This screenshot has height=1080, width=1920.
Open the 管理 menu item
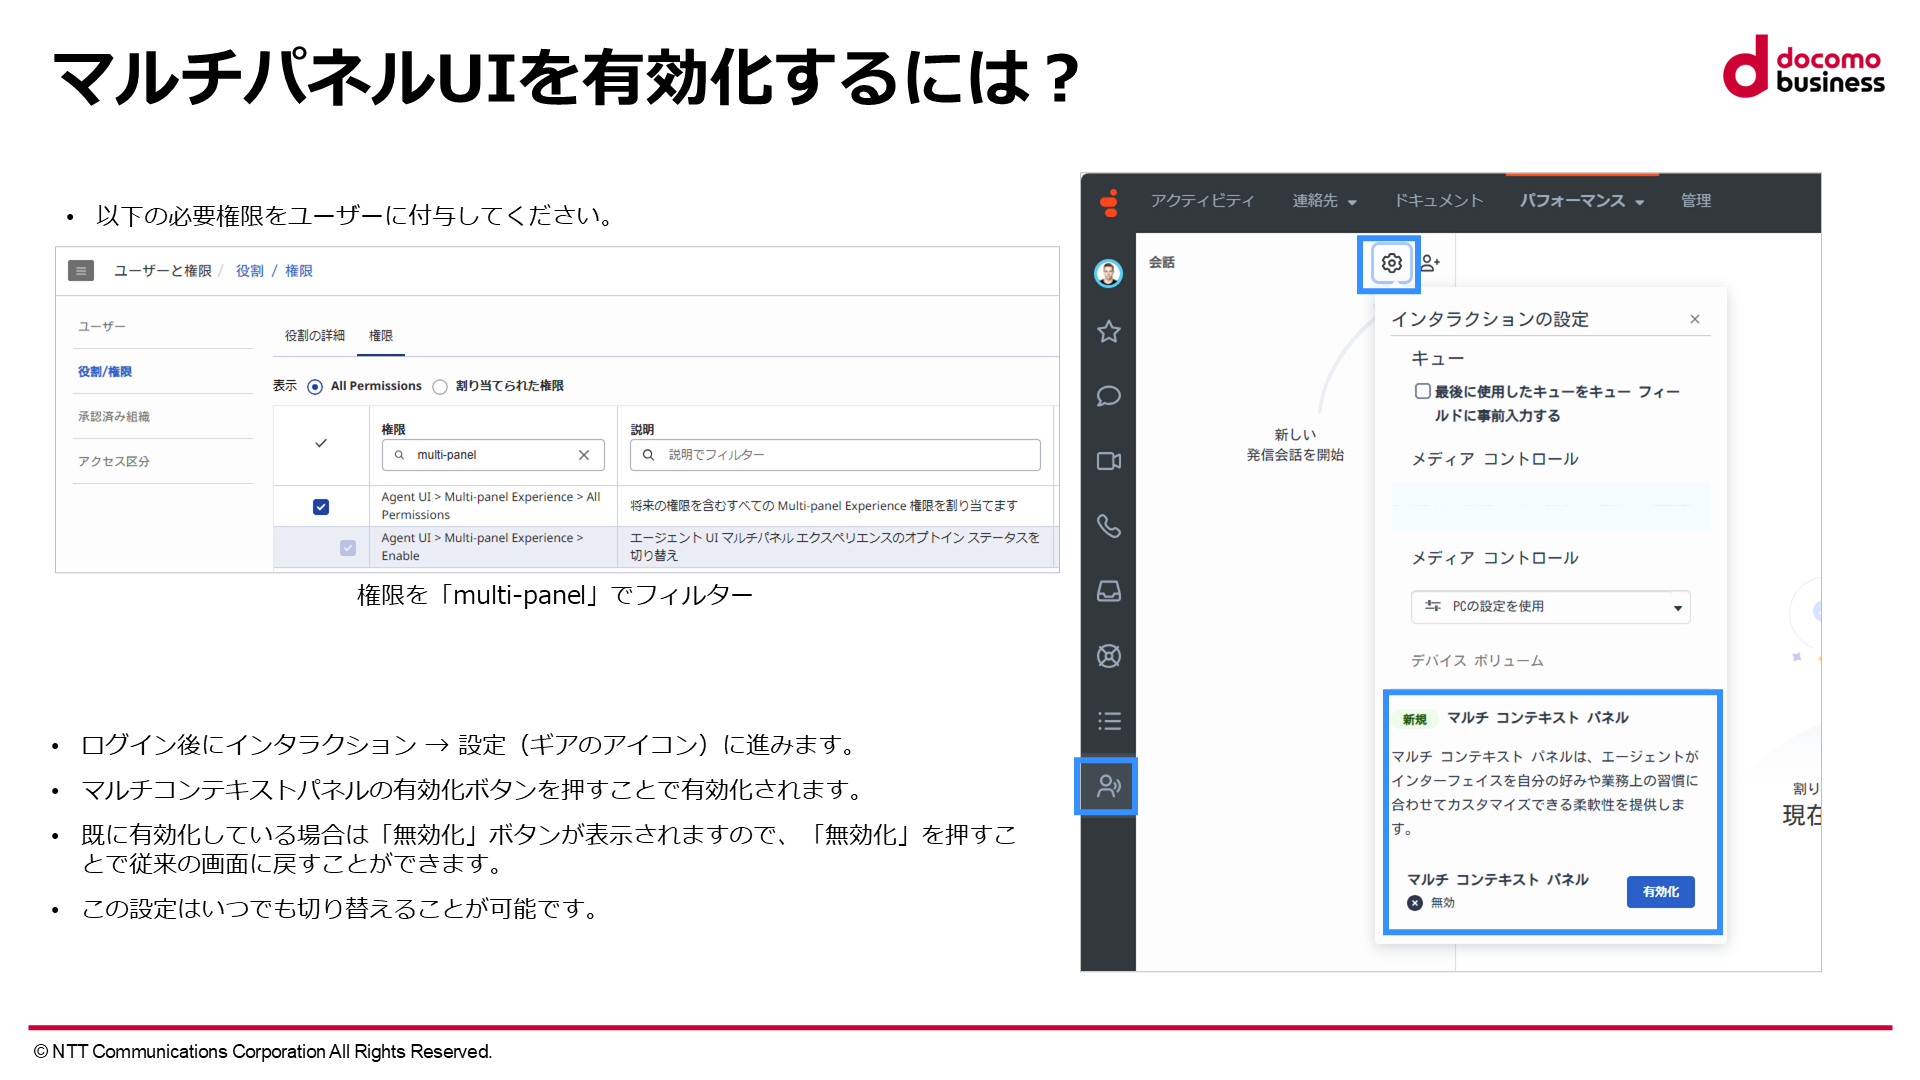pos(1696,201)
